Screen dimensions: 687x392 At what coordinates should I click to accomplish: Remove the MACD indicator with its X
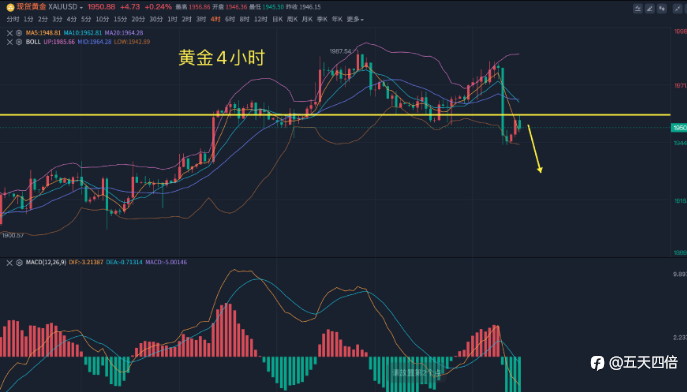click(10, 262)
